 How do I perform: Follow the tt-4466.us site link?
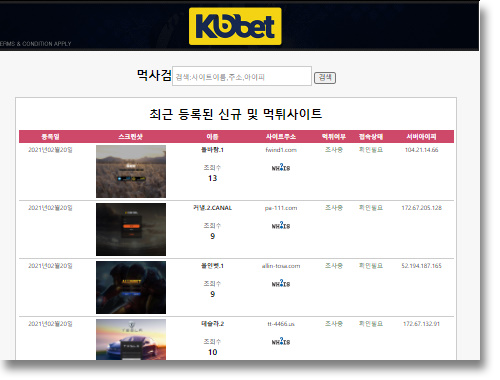281,324
